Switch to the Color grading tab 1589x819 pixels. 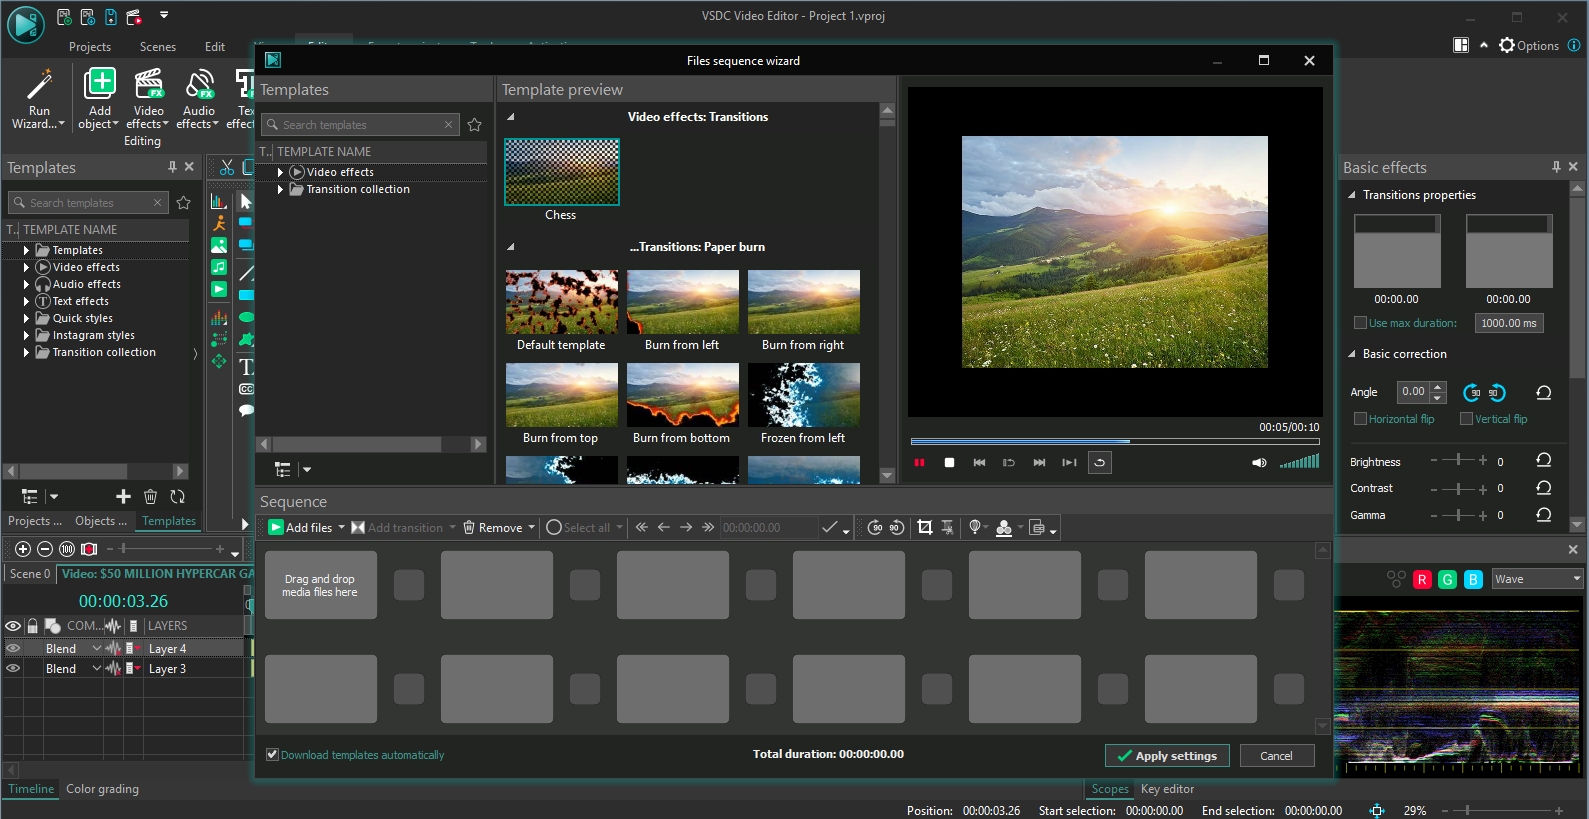[102, 789]
